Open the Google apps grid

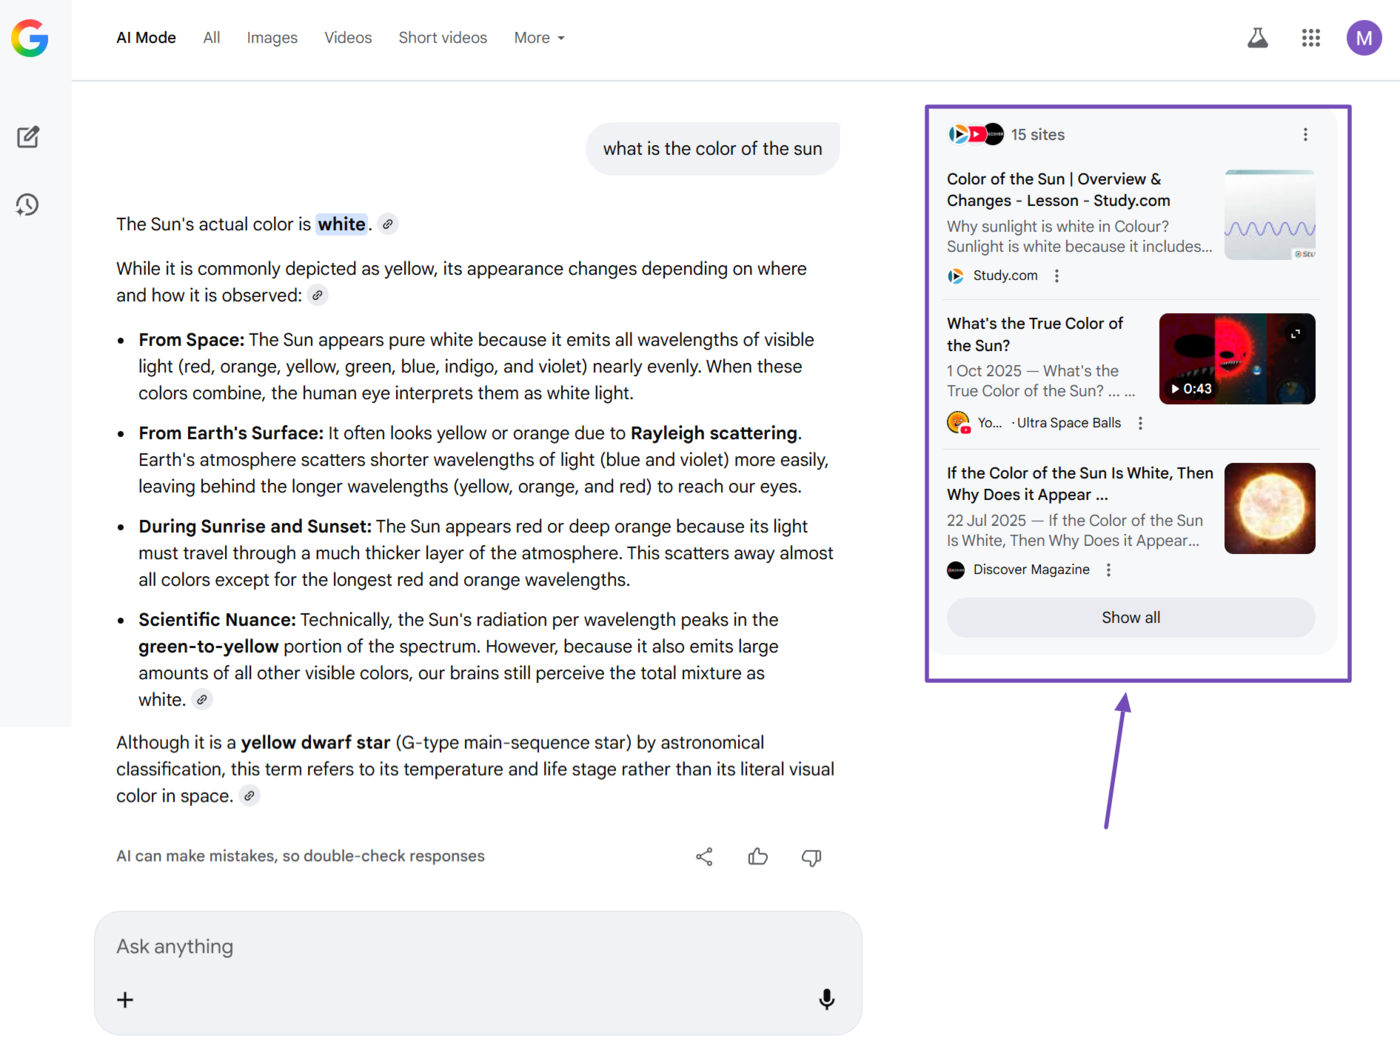point(1310,37)
